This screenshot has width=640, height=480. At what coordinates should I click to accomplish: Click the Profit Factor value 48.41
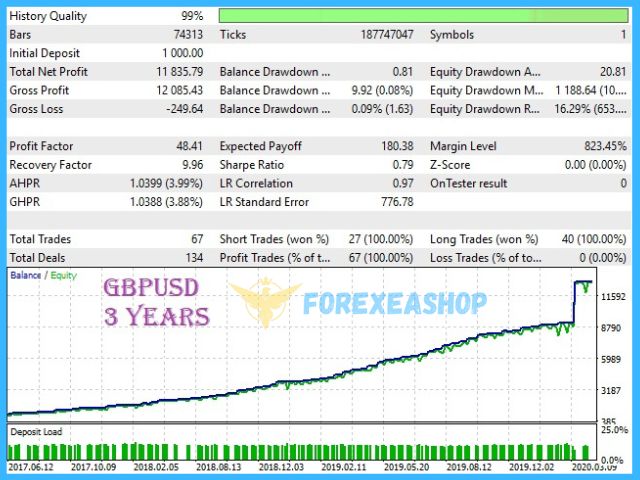coord(189,146)
